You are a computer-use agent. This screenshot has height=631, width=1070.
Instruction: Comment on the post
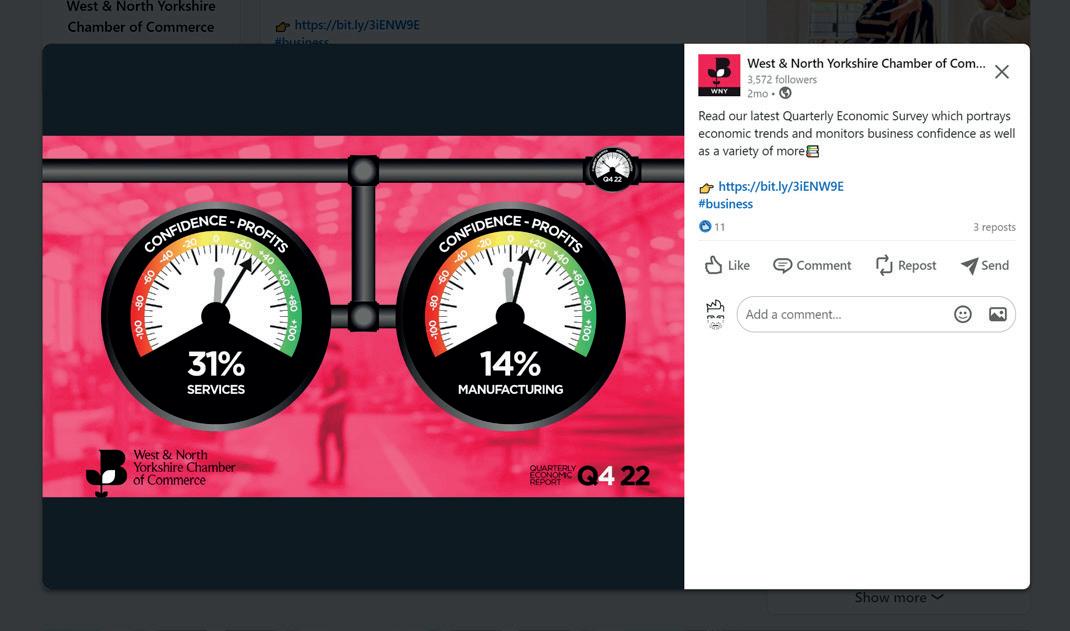[x=812, y=265]
